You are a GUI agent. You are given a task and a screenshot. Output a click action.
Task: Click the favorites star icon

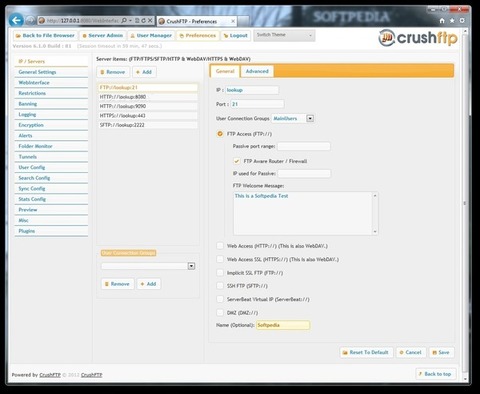(452, 21)
